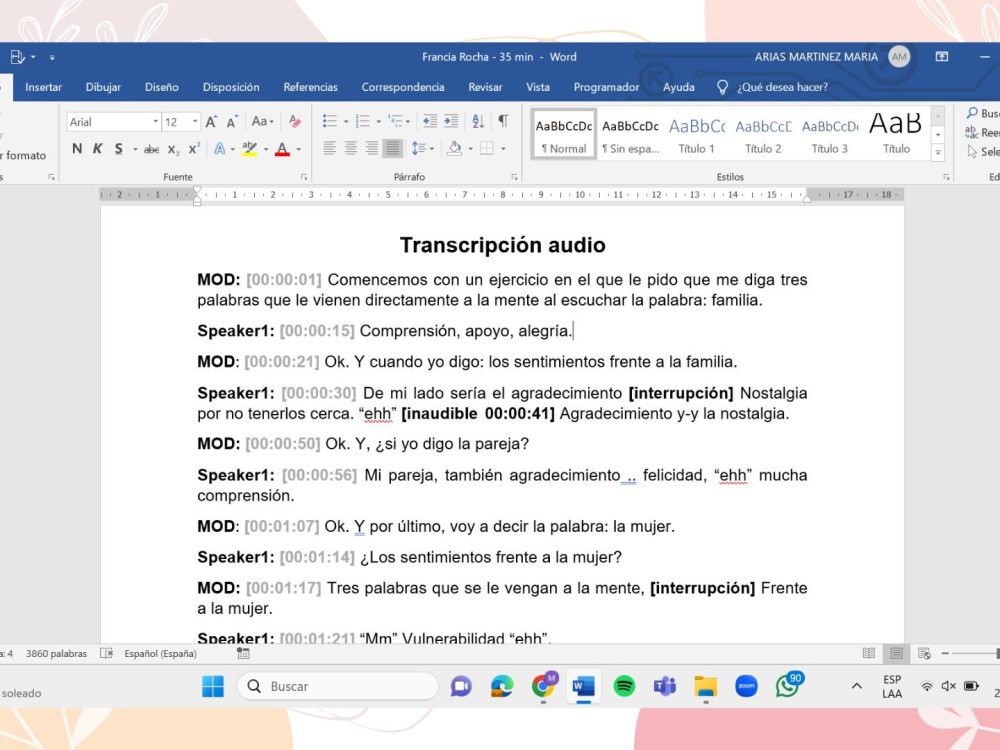The width and height of the screenshot is (1000, 750).
Task: Click the Español (España) language indicator
Action: coord(160,654)
